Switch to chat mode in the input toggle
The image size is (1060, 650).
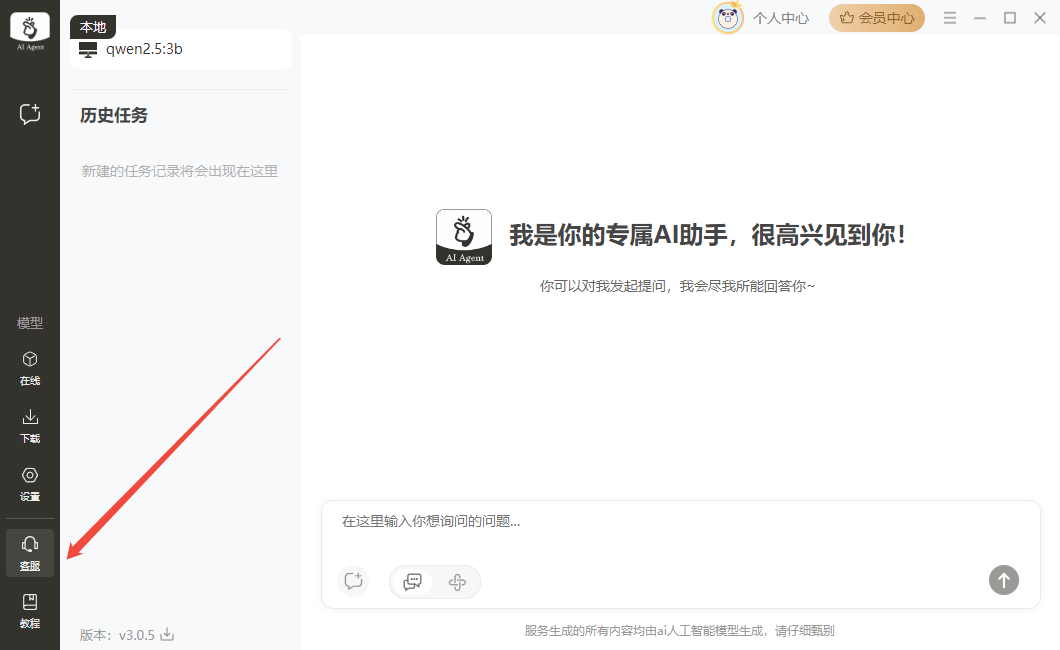[x=412, y=581]
